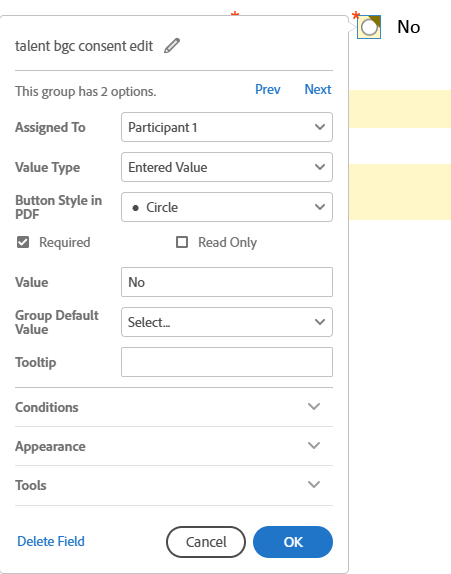Expand the Appearance section
The height and width of the screenshot is (574, 451).
coord(174,446)
